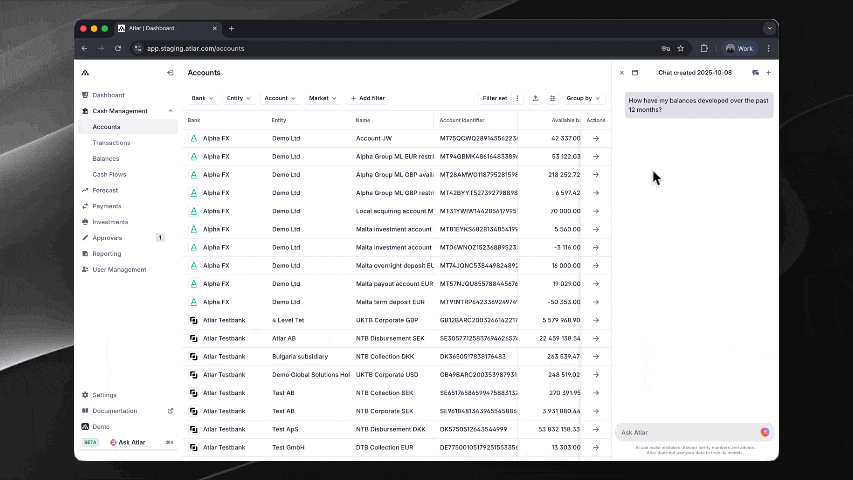853x480 pixels.
Task: Open Cash Flows in the sidebar
Action: (109, 174)
